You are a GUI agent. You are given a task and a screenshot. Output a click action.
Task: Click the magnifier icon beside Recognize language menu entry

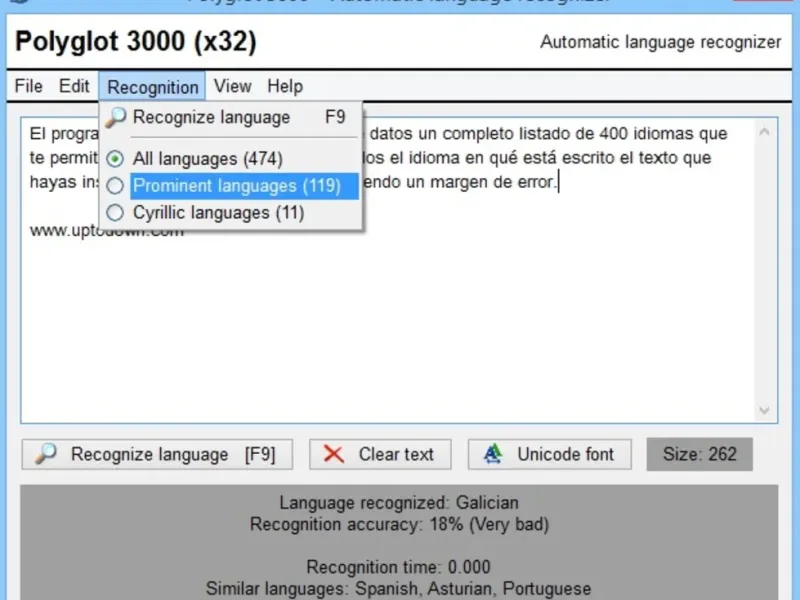pos(115,117)
